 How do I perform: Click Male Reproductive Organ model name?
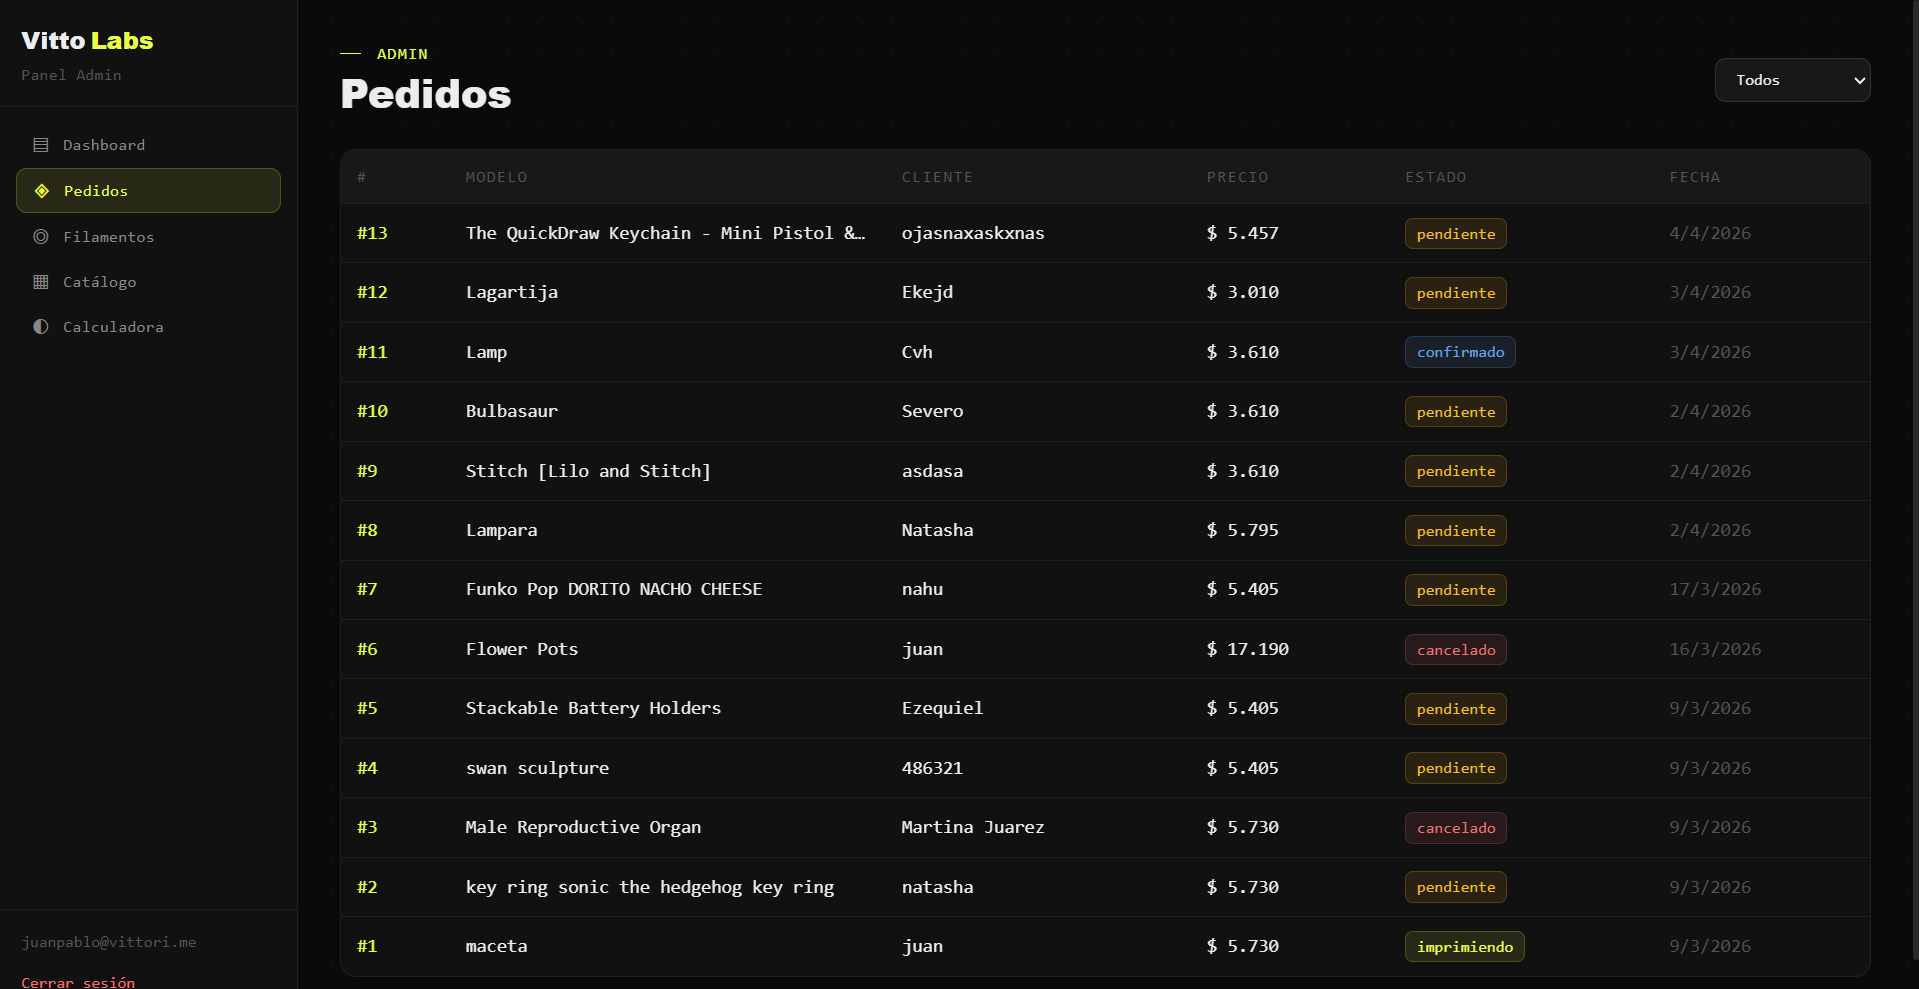(583, 827)
